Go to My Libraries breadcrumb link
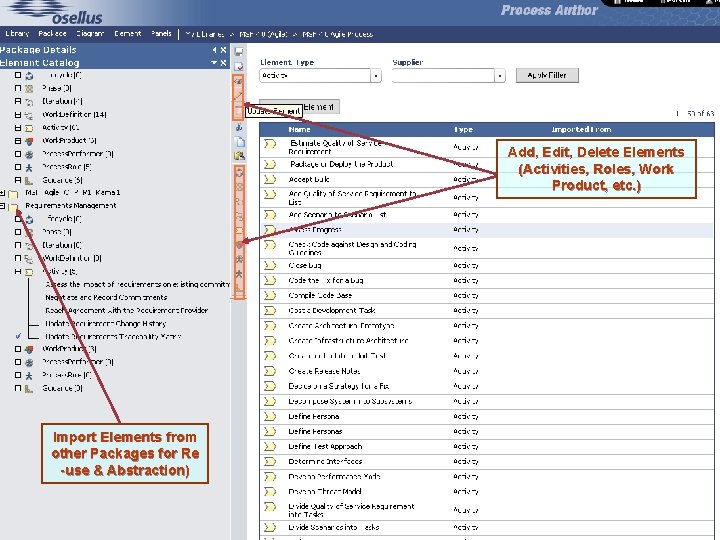 (204, 34)
